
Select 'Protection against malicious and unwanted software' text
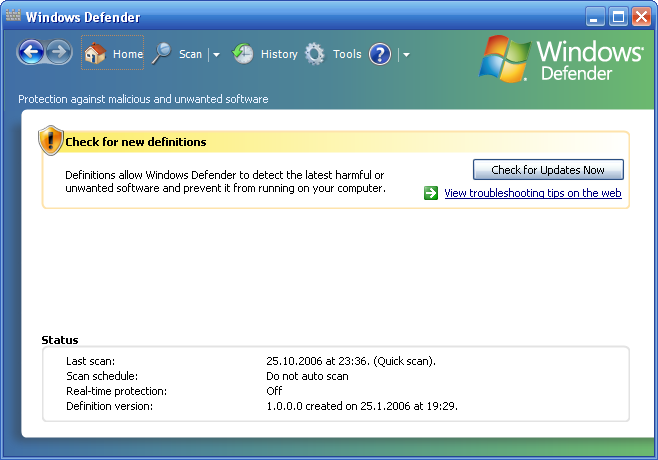(x=143, y=99)
